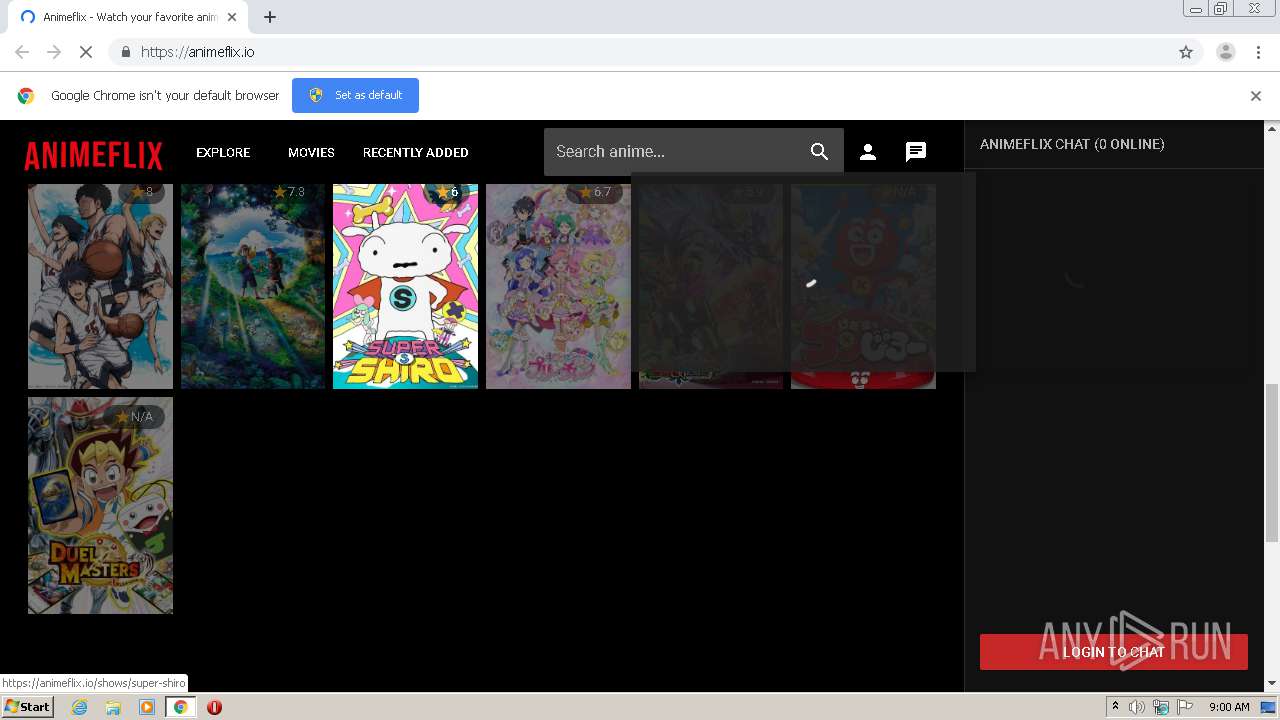Open the magical girls poster rated 6.7

558,286
